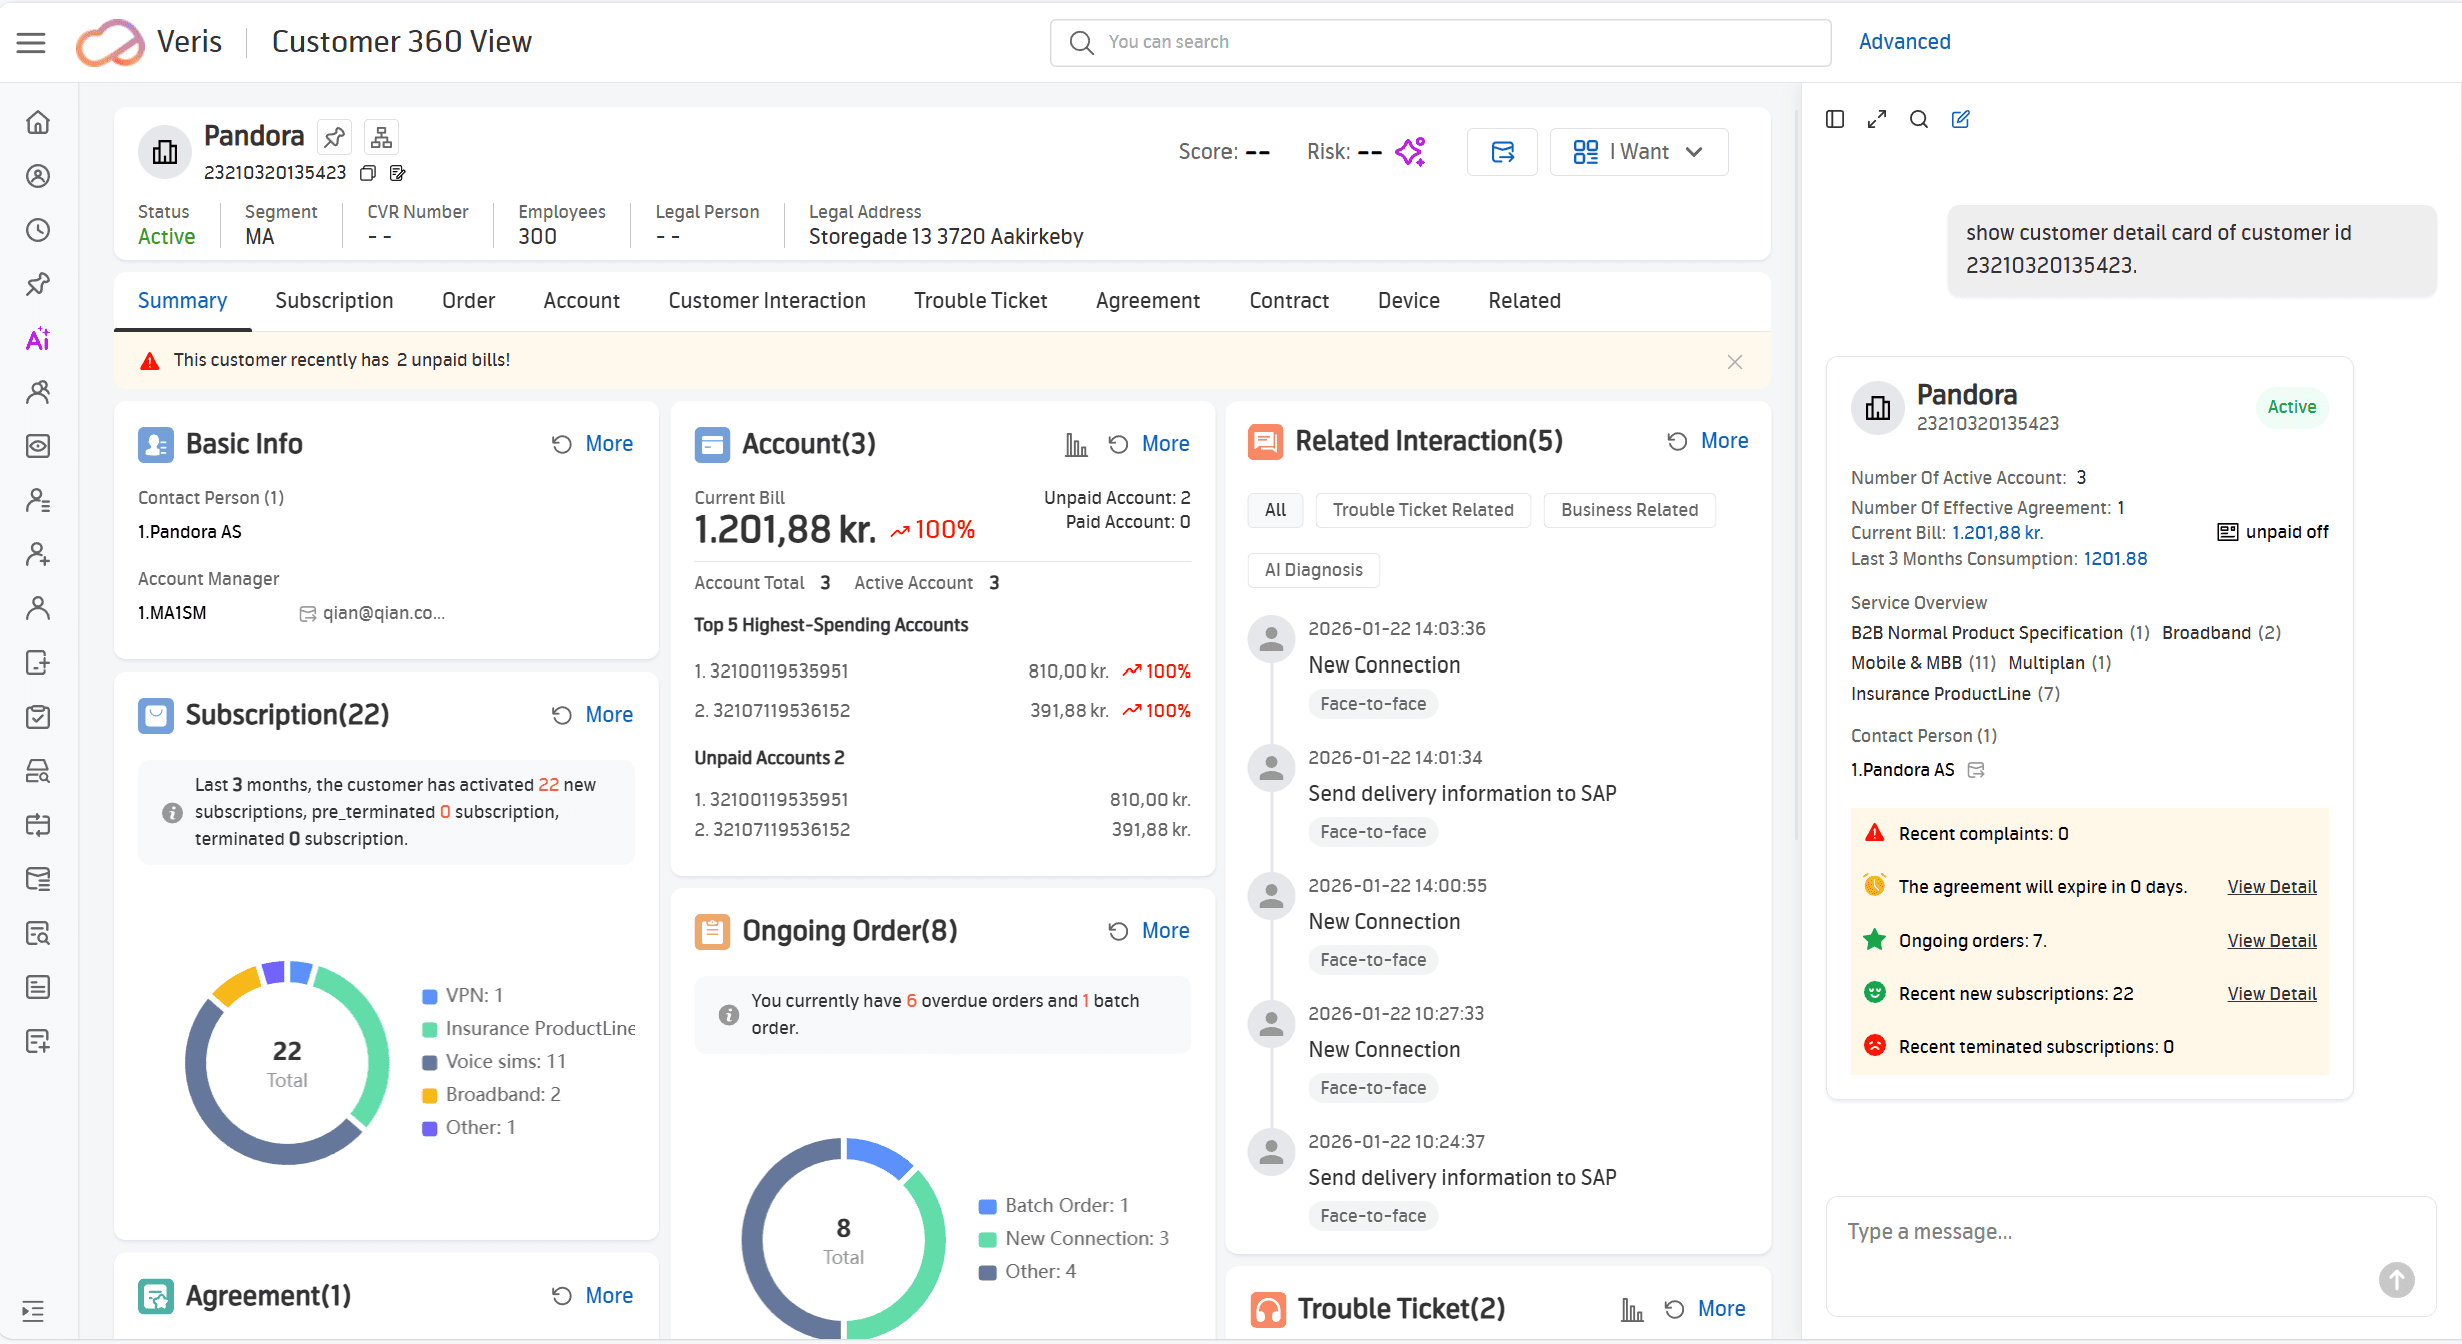Image resolution: width=2462 pixels, height=1344 pixels.
Task: Switch to the Trouble Ticket tab
Action: point(980,301)
